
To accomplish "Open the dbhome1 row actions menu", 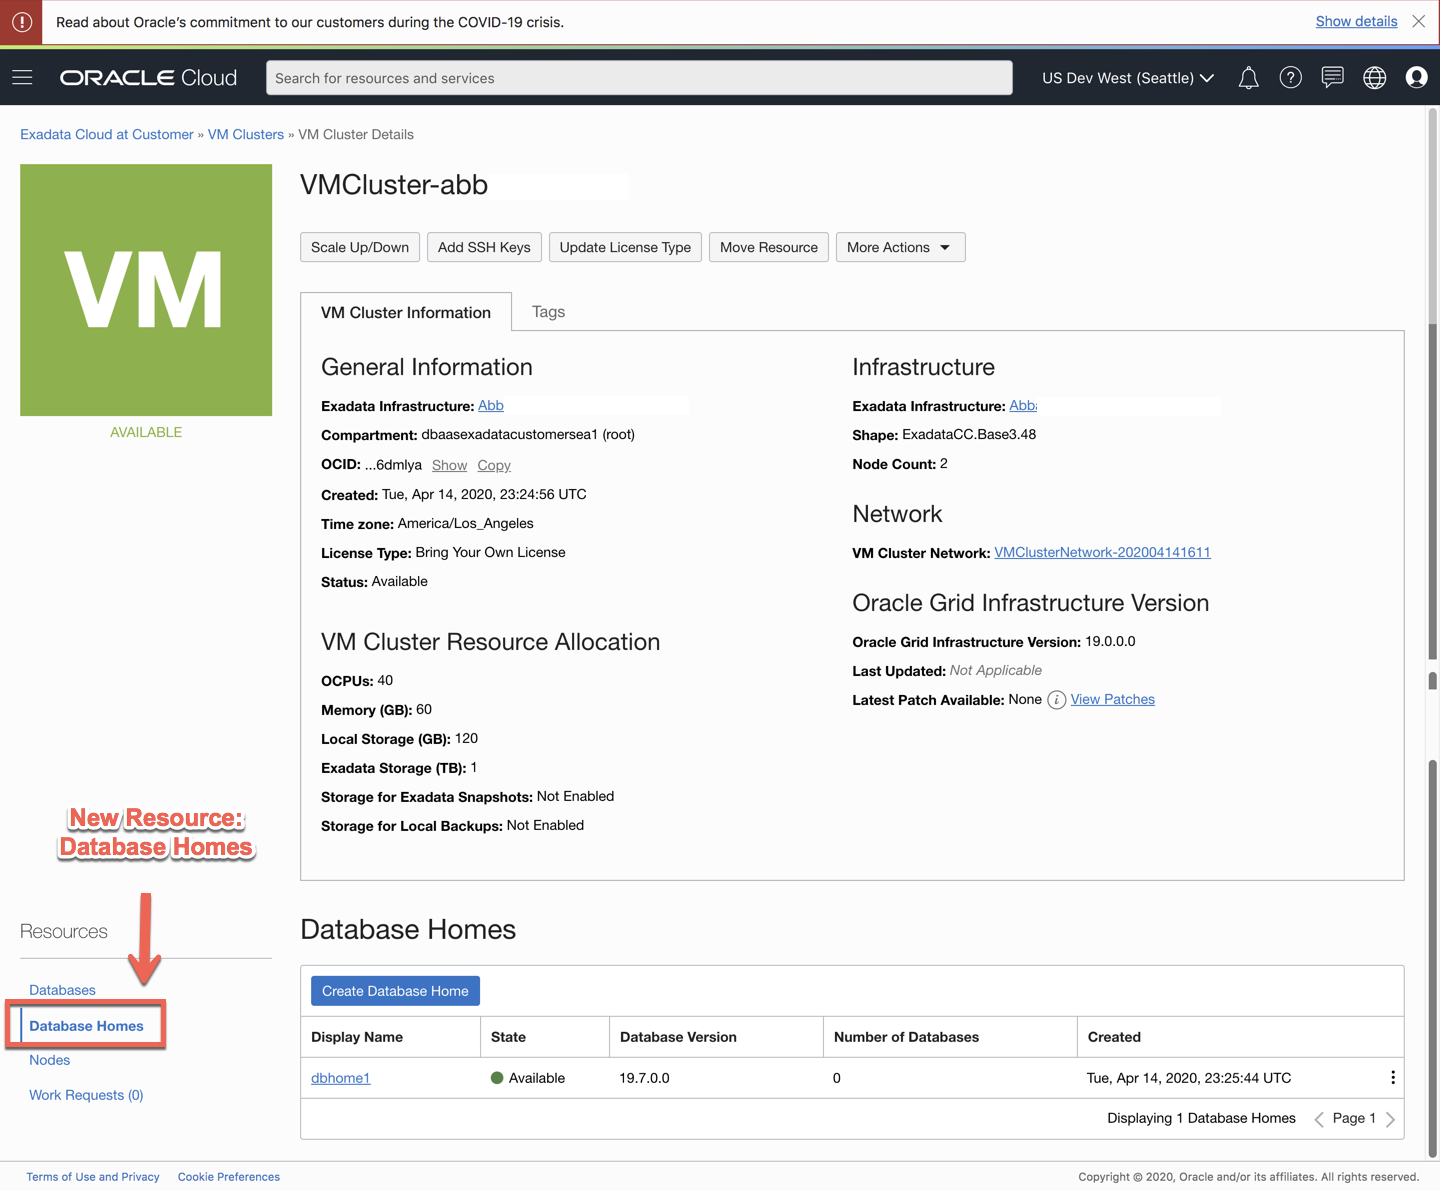I will (x=1392, y=1078).
